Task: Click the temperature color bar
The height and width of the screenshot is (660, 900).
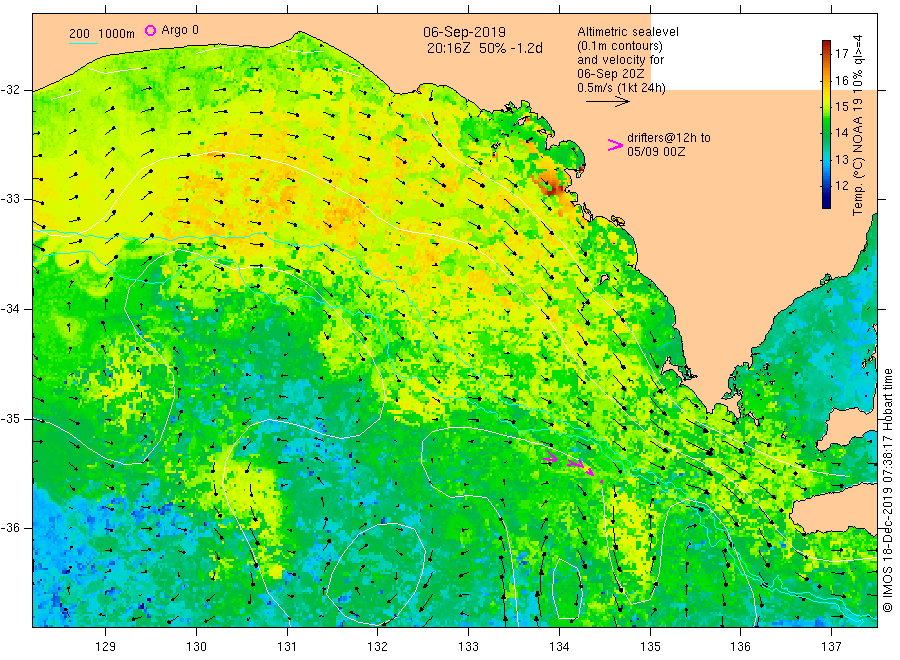Action: tap(827, 124)
